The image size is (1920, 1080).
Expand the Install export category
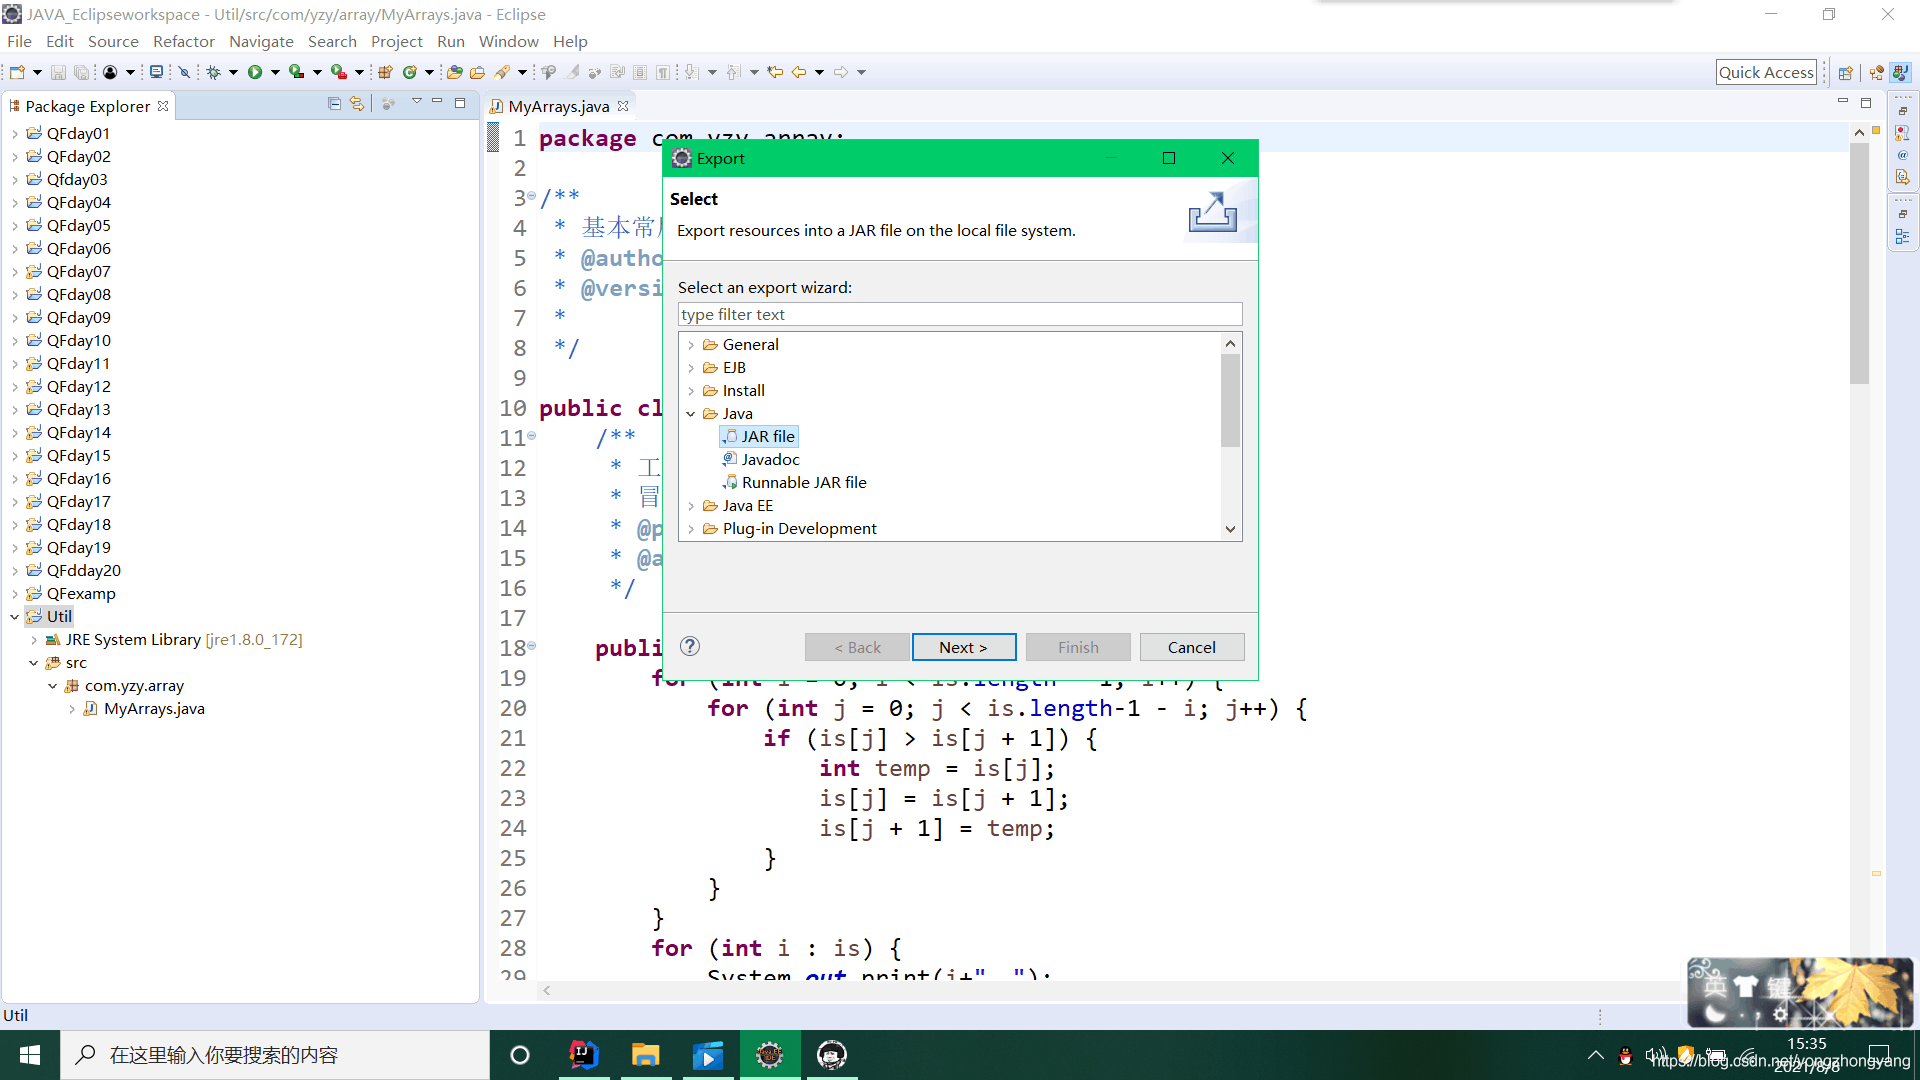(691, 391)
